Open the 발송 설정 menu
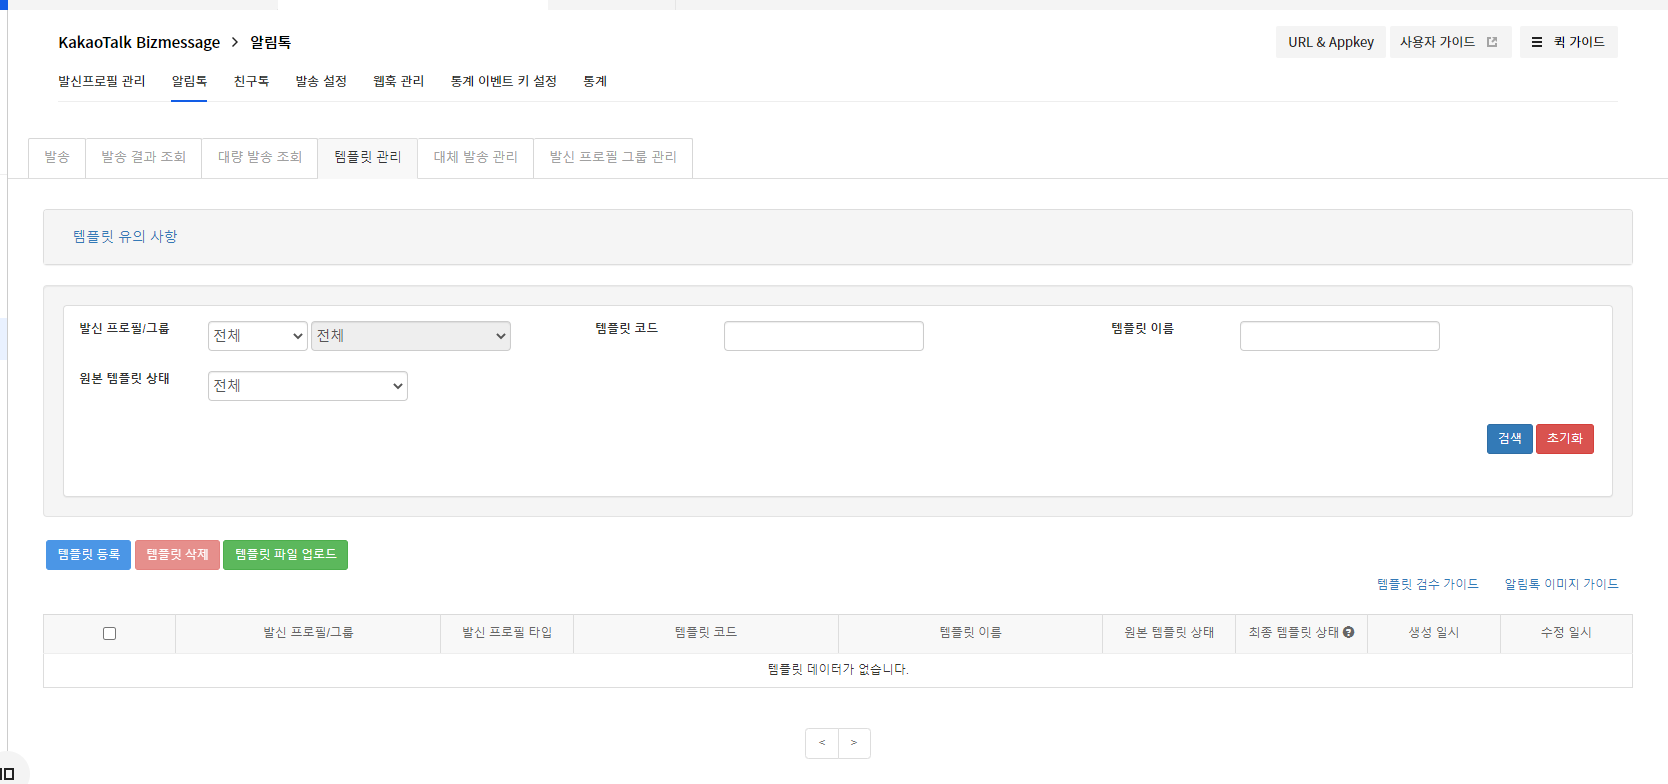Viewport: 1668px width, 784px height. pos(321,81)
